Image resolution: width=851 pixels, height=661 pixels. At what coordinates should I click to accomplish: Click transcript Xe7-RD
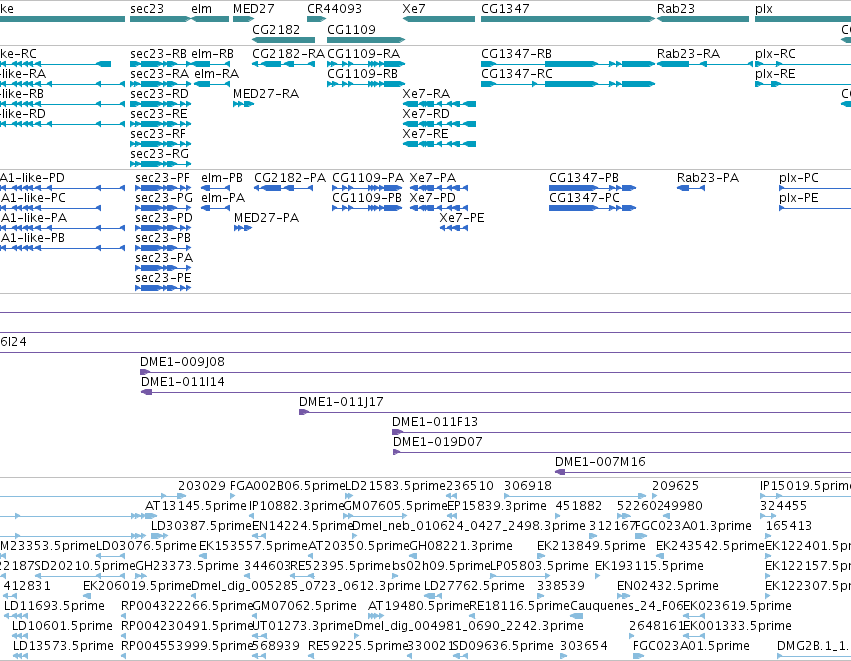(439, 124)
